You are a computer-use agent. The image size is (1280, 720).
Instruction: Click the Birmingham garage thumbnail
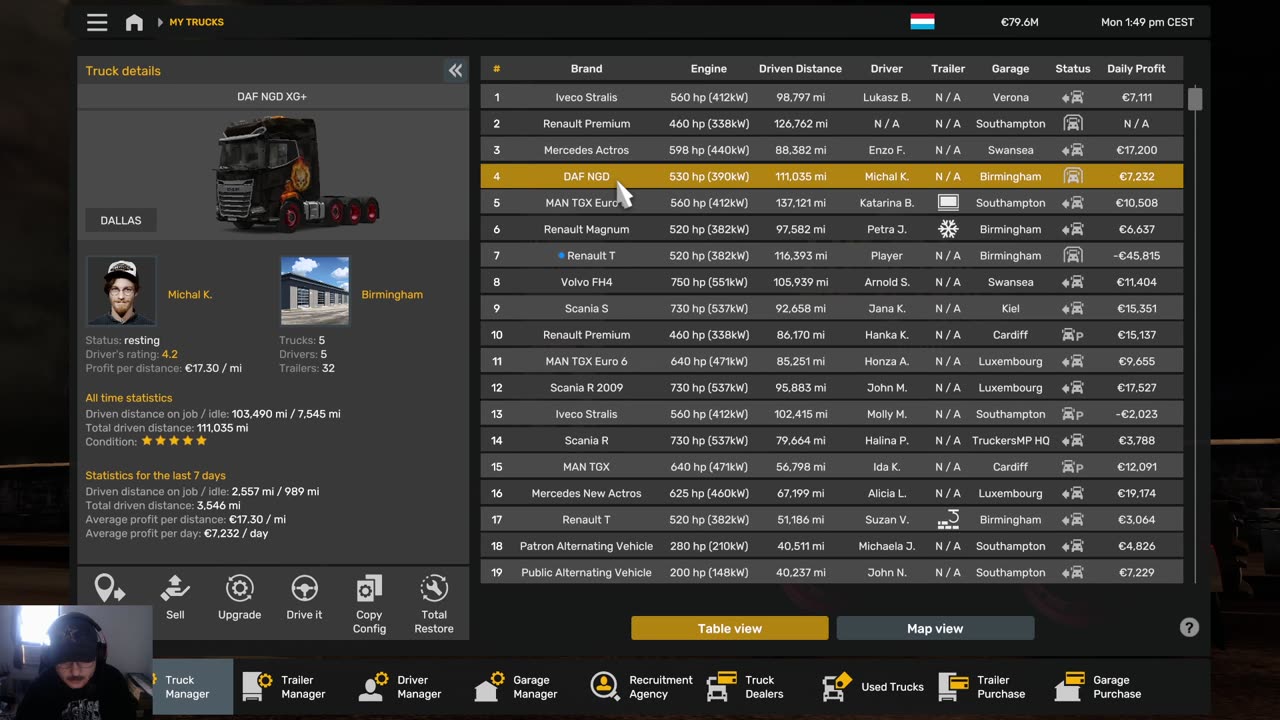pos(315,291)
